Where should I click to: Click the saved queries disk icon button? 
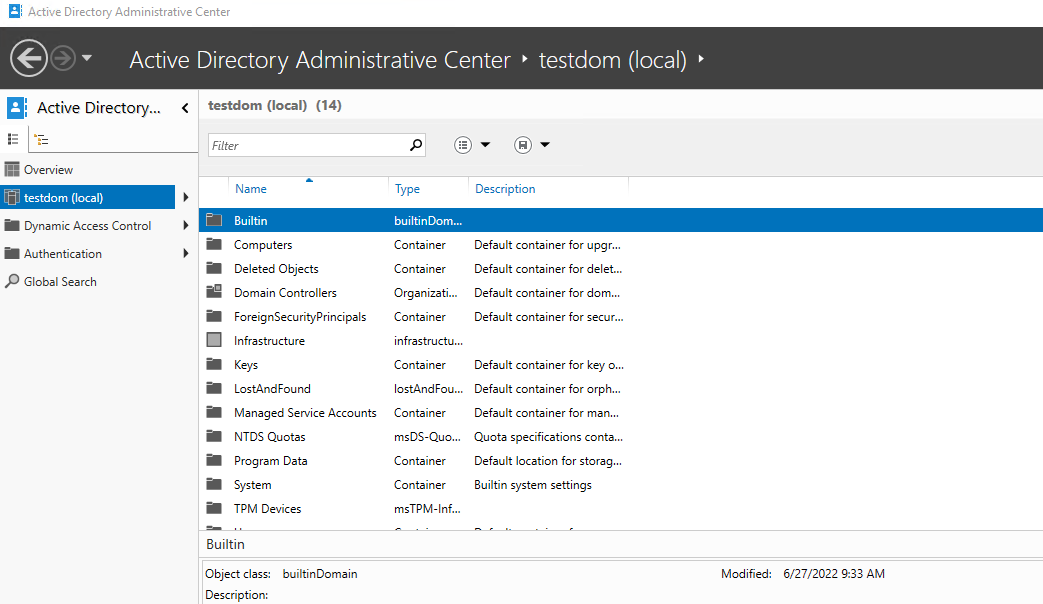coord(523,144)
